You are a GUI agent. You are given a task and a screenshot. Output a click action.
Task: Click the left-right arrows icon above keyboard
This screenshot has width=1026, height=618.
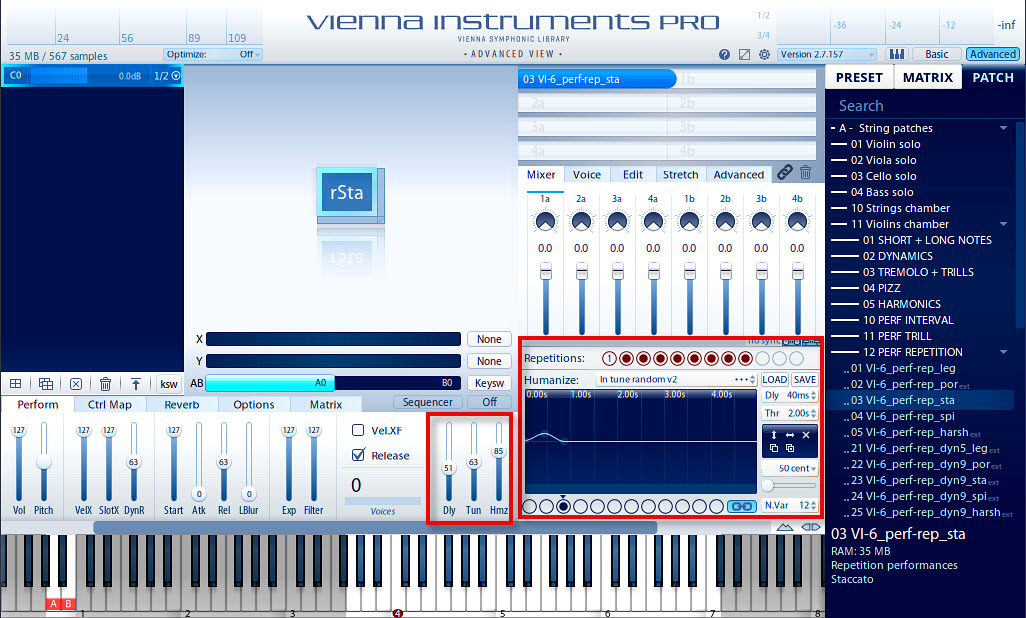pyautogui.click(x=811, y=527)
